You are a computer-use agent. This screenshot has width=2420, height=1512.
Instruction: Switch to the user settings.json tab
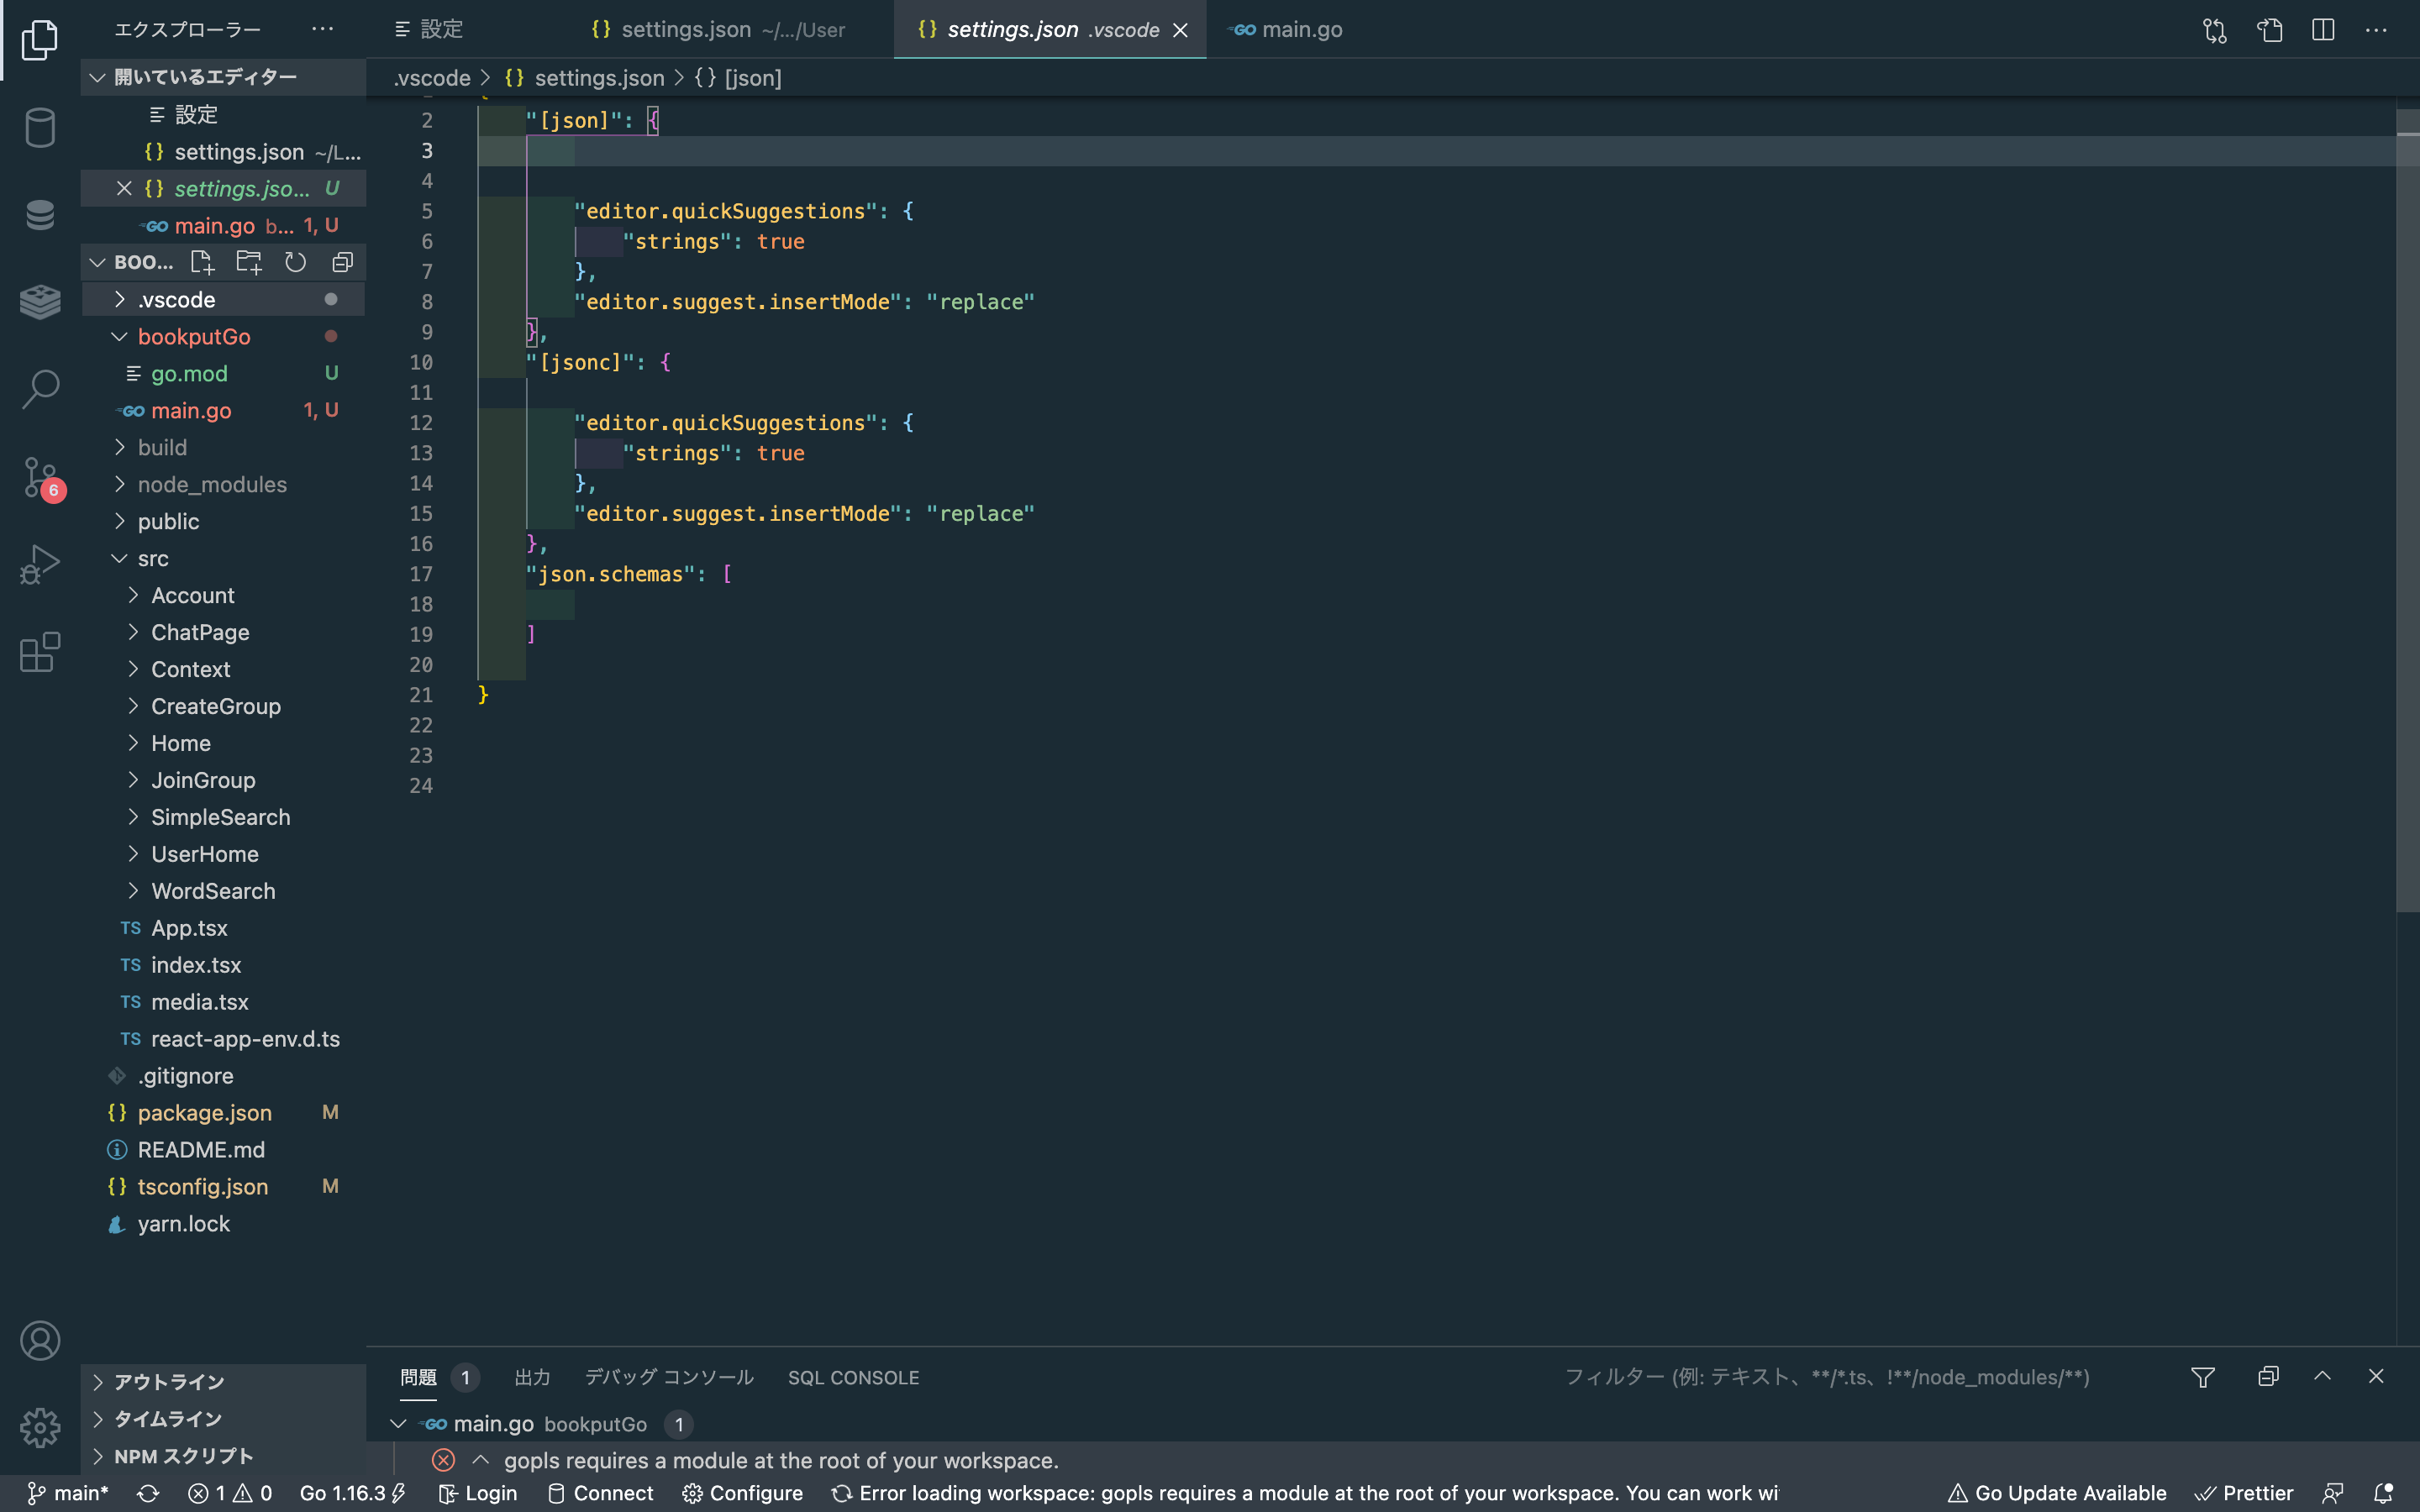coord(718,30)
